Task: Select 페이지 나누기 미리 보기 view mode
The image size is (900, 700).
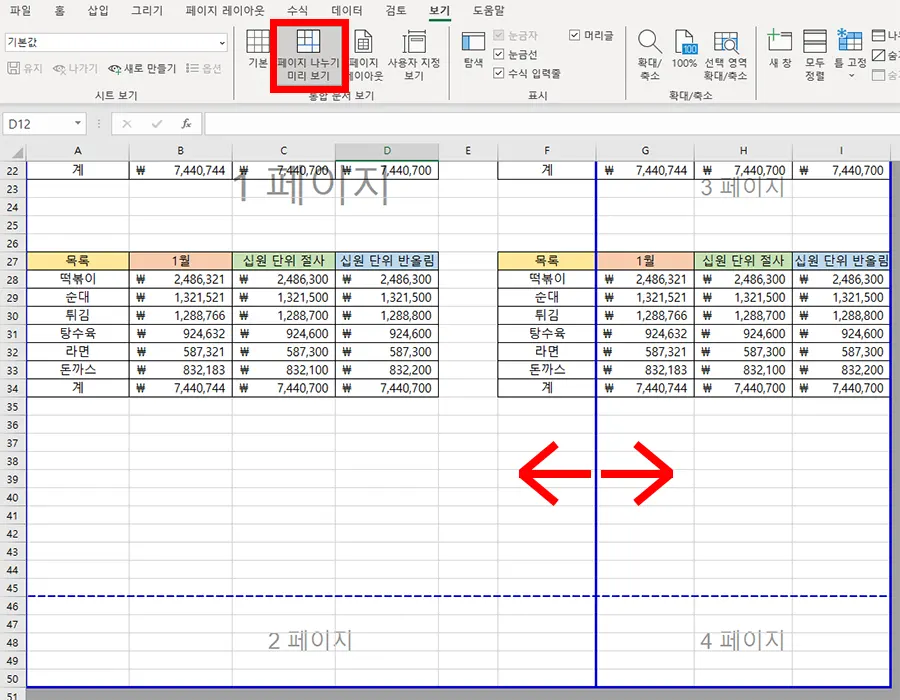Action: tap(309, 55)
